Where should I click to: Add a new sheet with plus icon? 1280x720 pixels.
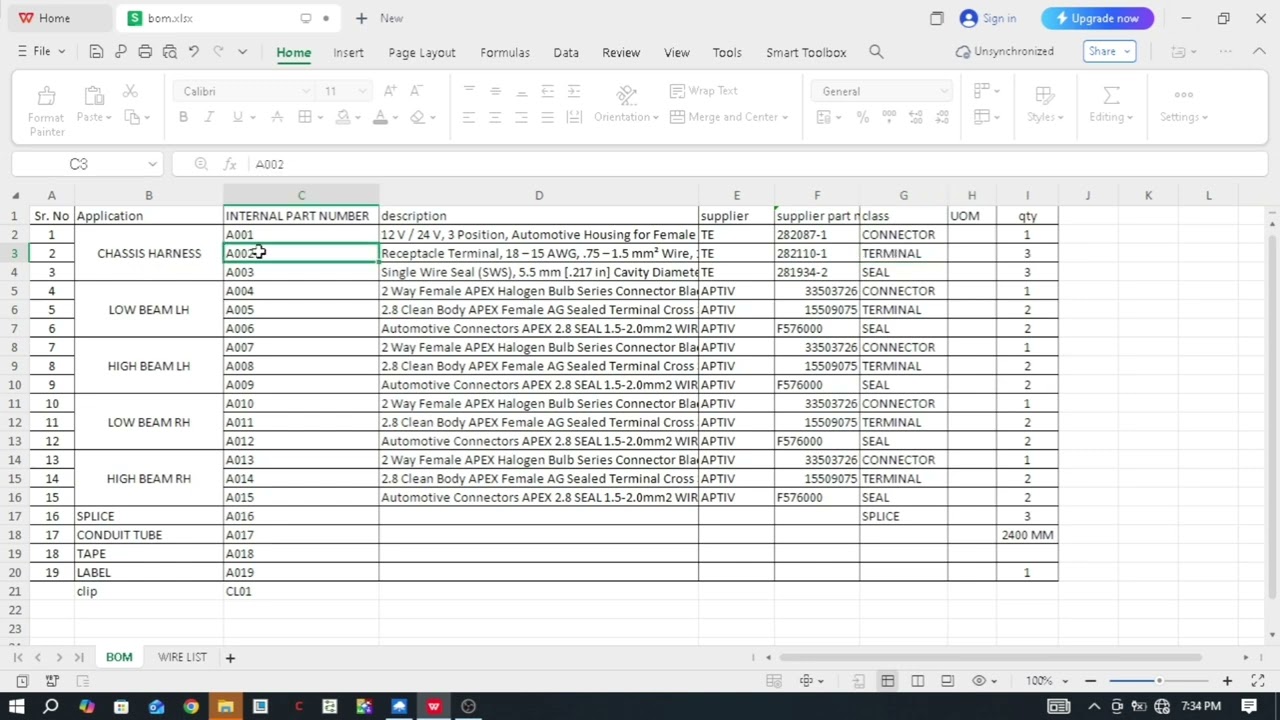tap(229, 657)
